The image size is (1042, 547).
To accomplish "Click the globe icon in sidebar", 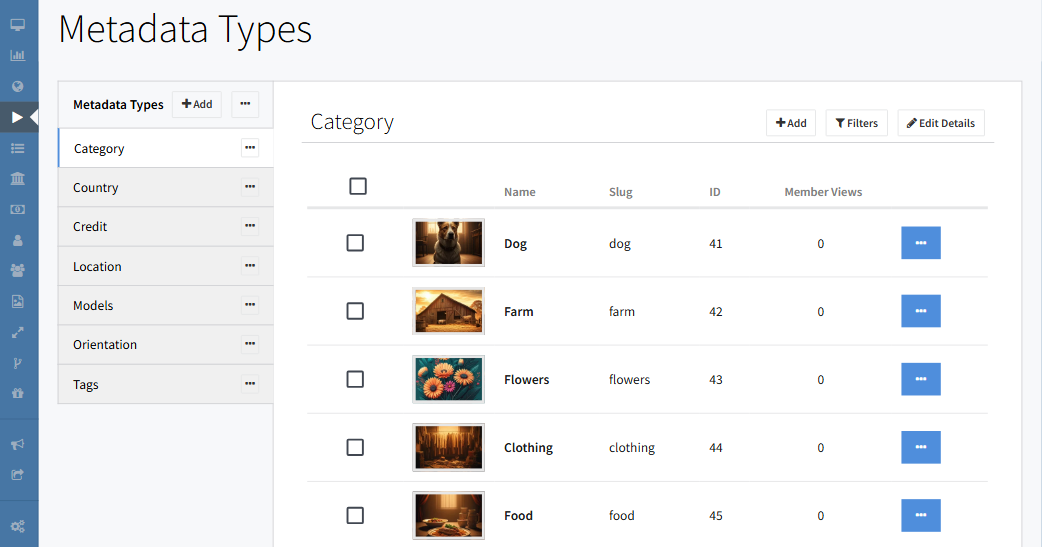I will pyautogui.click(x=17, y=86).
